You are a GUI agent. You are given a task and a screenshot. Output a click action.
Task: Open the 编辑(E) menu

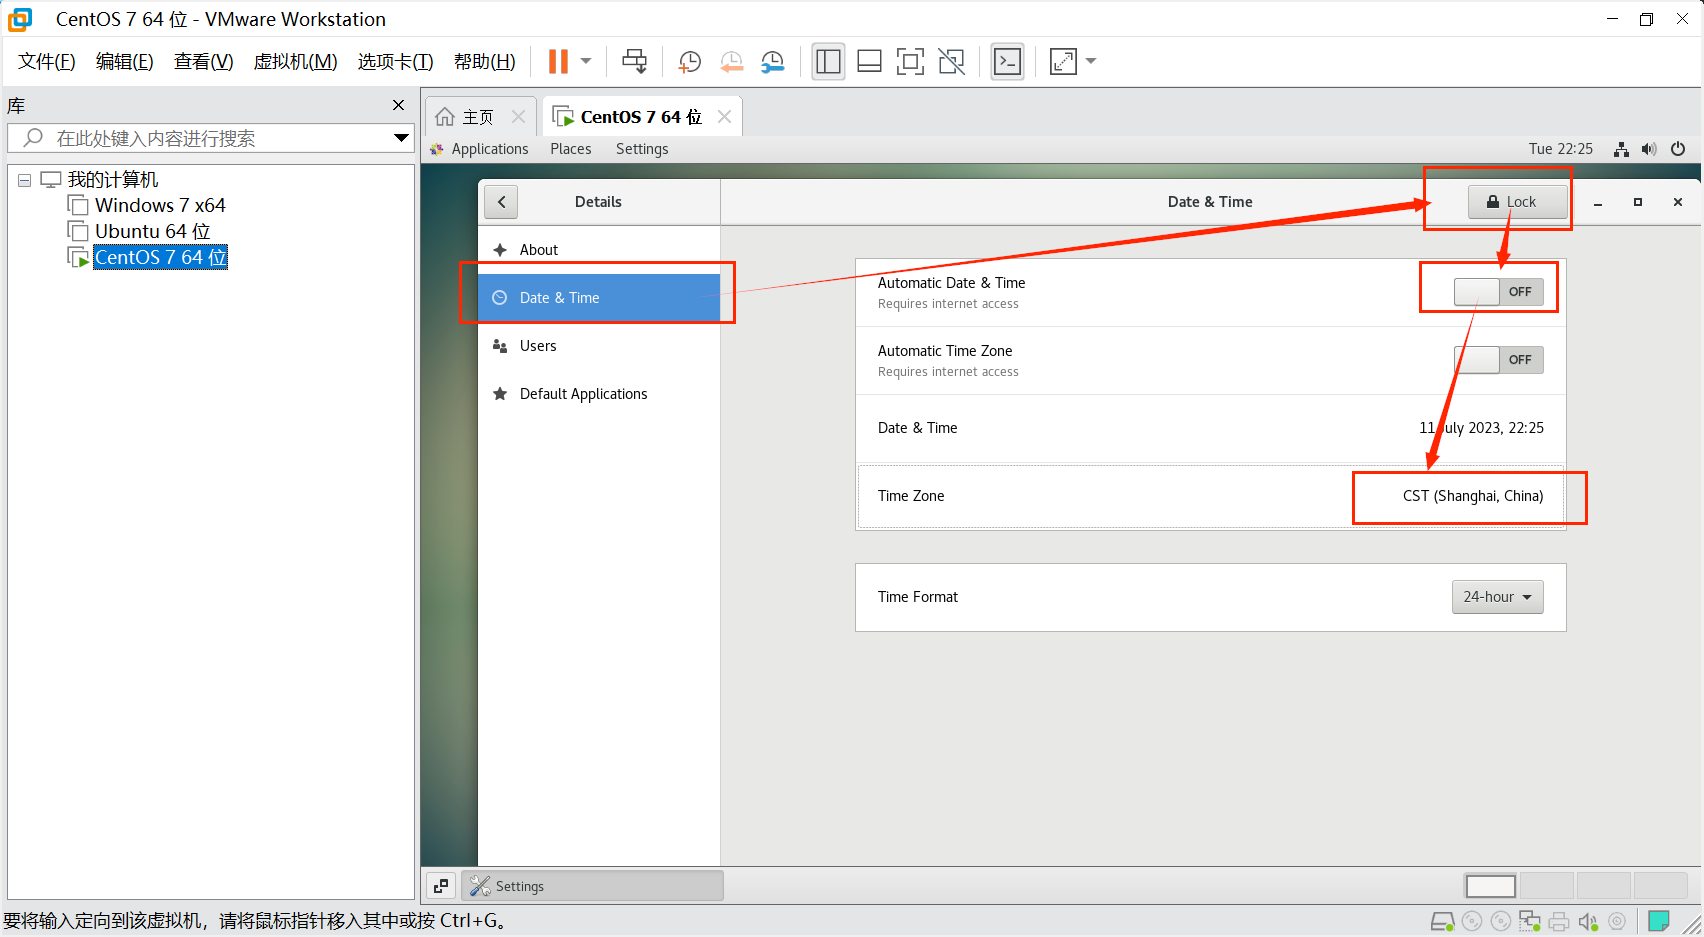[125, 62]
